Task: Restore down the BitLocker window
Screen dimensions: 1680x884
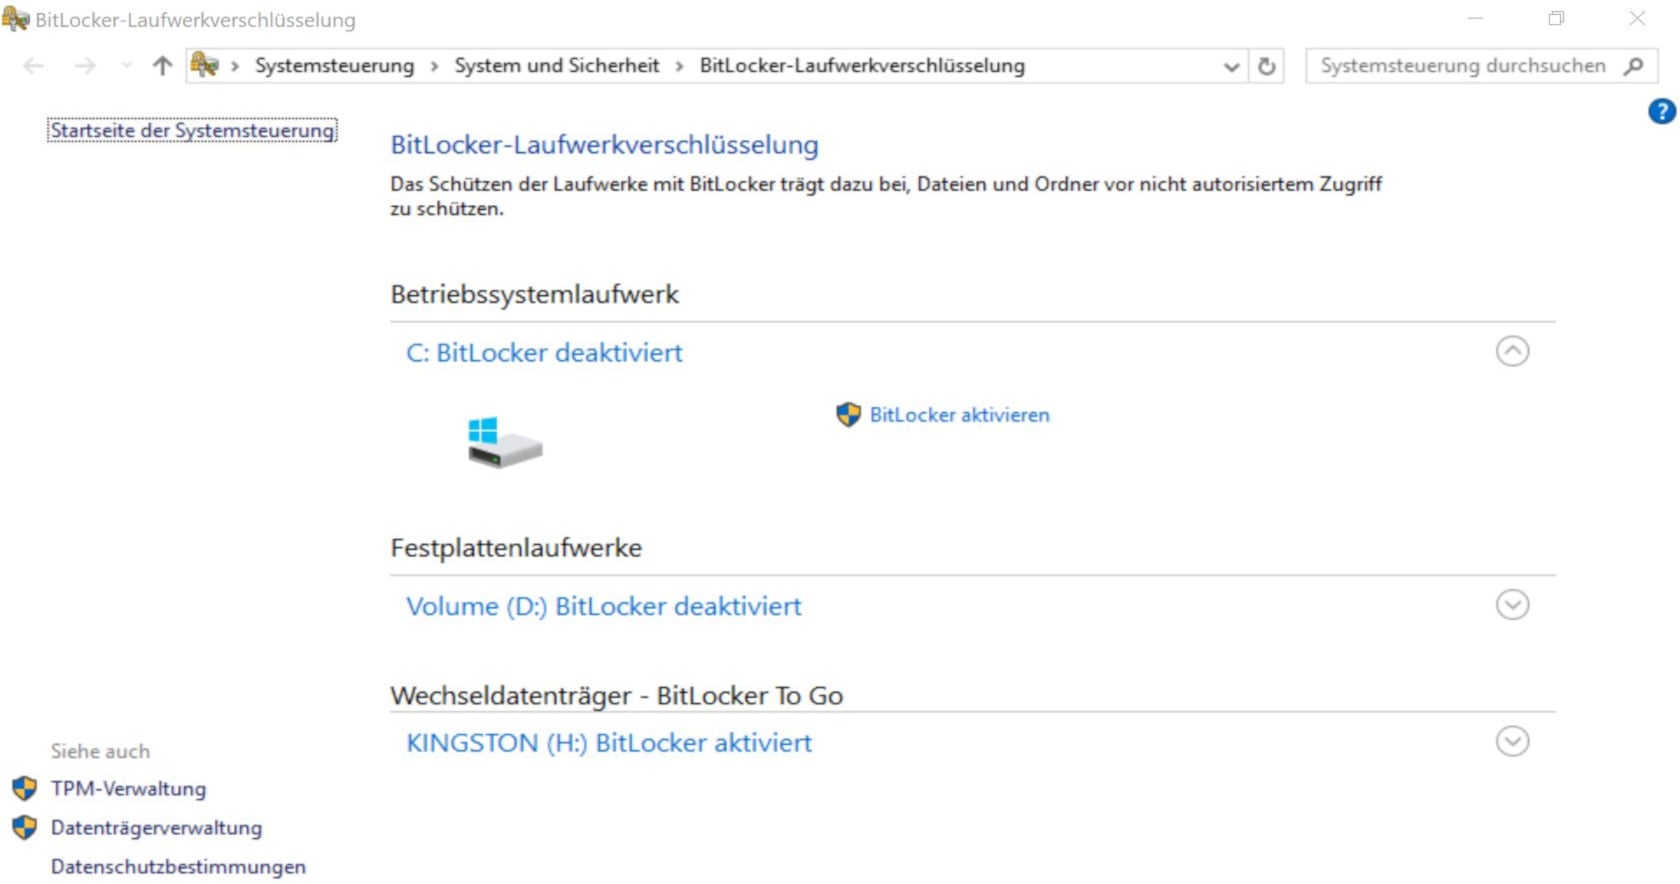Action: (1556, 19)
